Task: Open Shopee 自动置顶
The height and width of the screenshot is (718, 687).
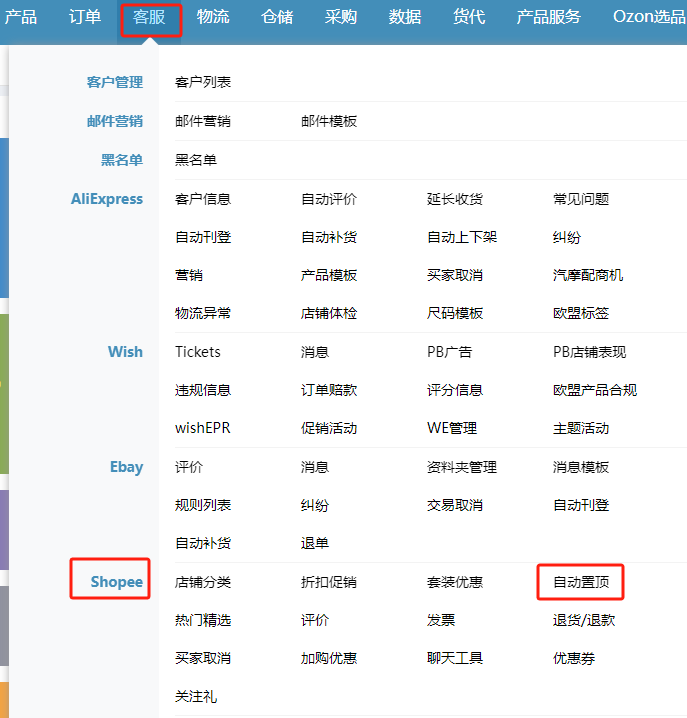Action: pyautogui.click(x=581, y=582)
